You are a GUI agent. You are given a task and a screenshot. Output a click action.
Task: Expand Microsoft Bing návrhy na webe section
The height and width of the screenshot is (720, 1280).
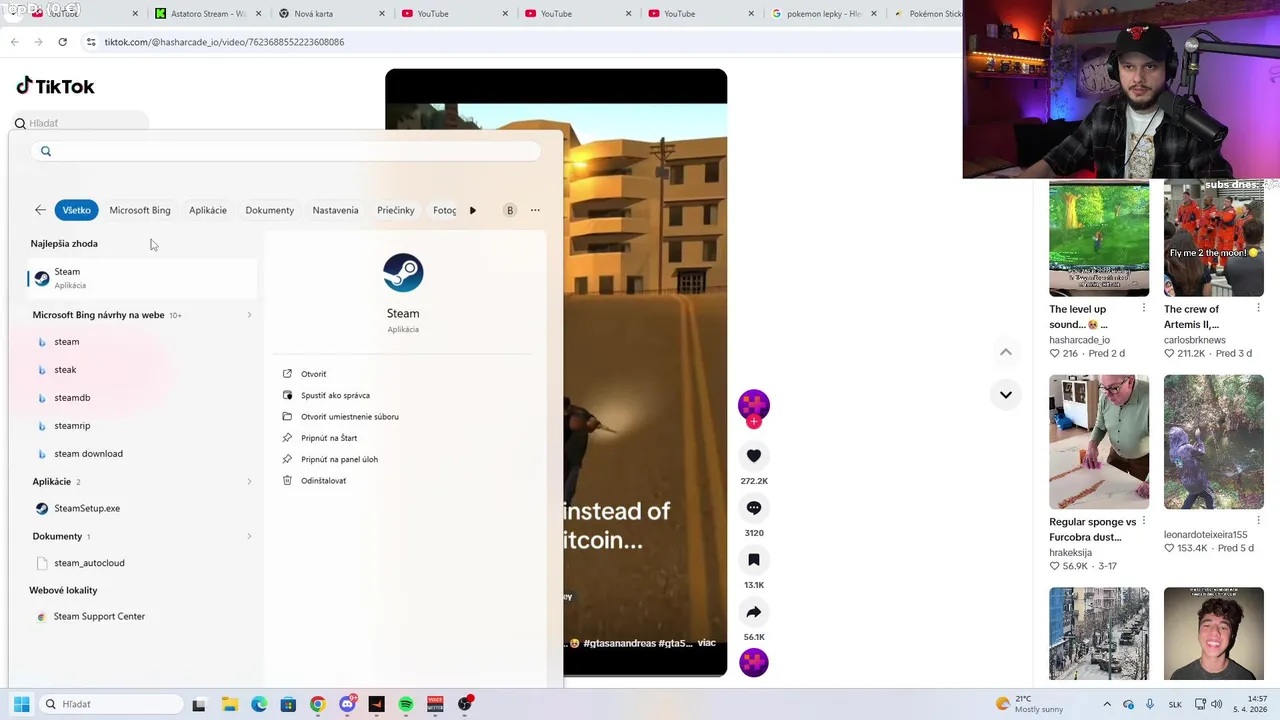pyautogui.click(x=249, y=315)
